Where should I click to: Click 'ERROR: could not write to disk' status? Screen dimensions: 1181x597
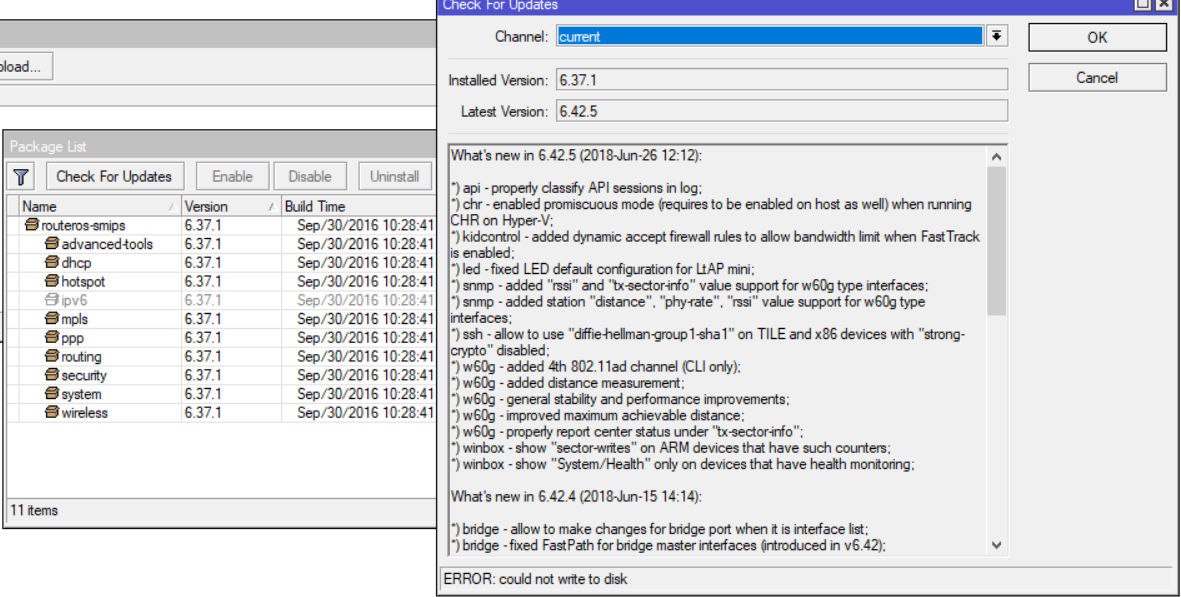pyautogui.click(x=535, y=579)
